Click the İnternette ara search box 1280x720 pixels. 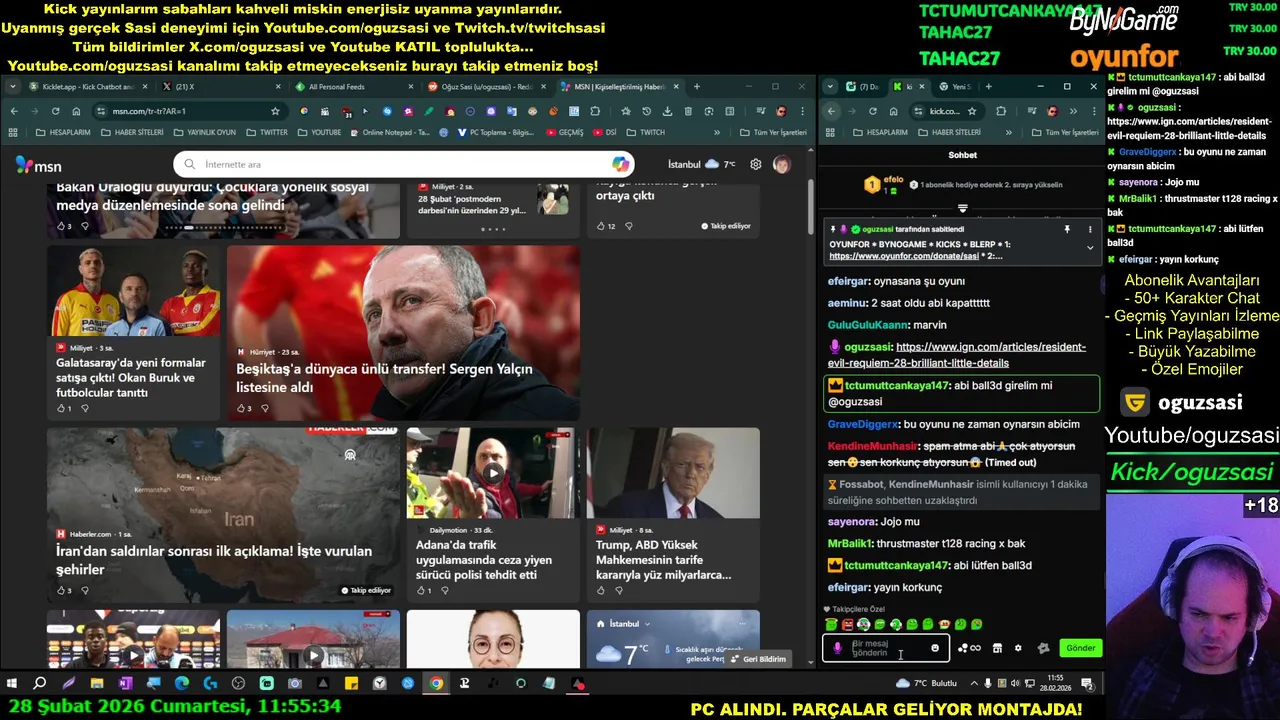tap(404, 164)
